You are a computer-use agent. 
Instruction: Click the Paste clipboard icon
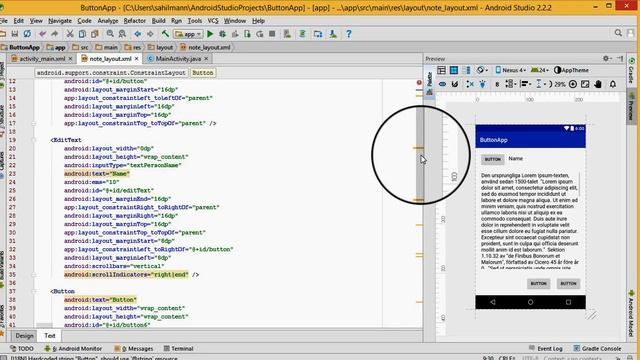click(95, 34)
